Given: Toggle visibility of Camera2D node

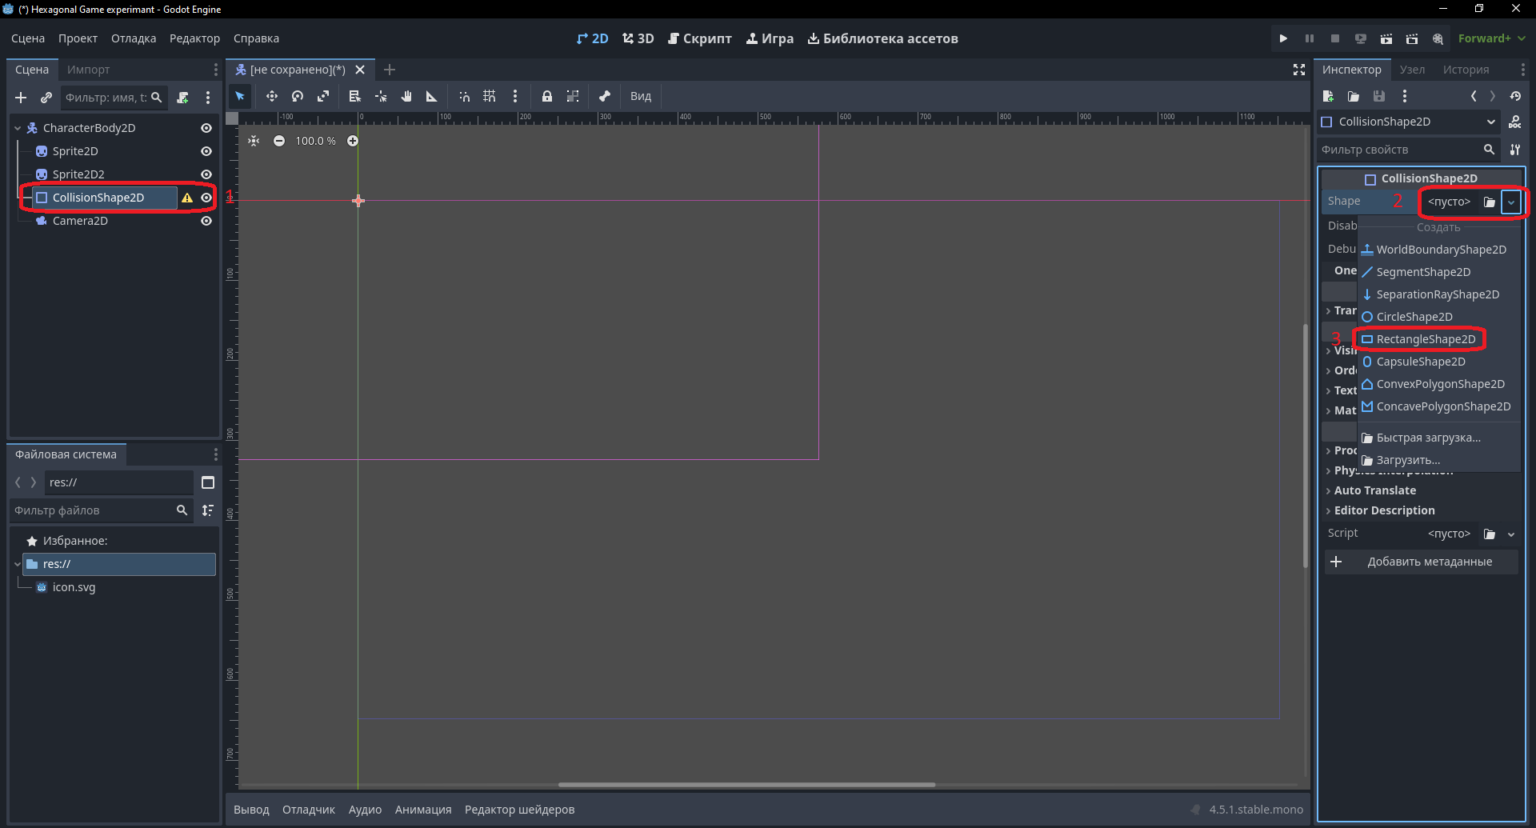Looking at the screenshot, I should coord(206,221).
